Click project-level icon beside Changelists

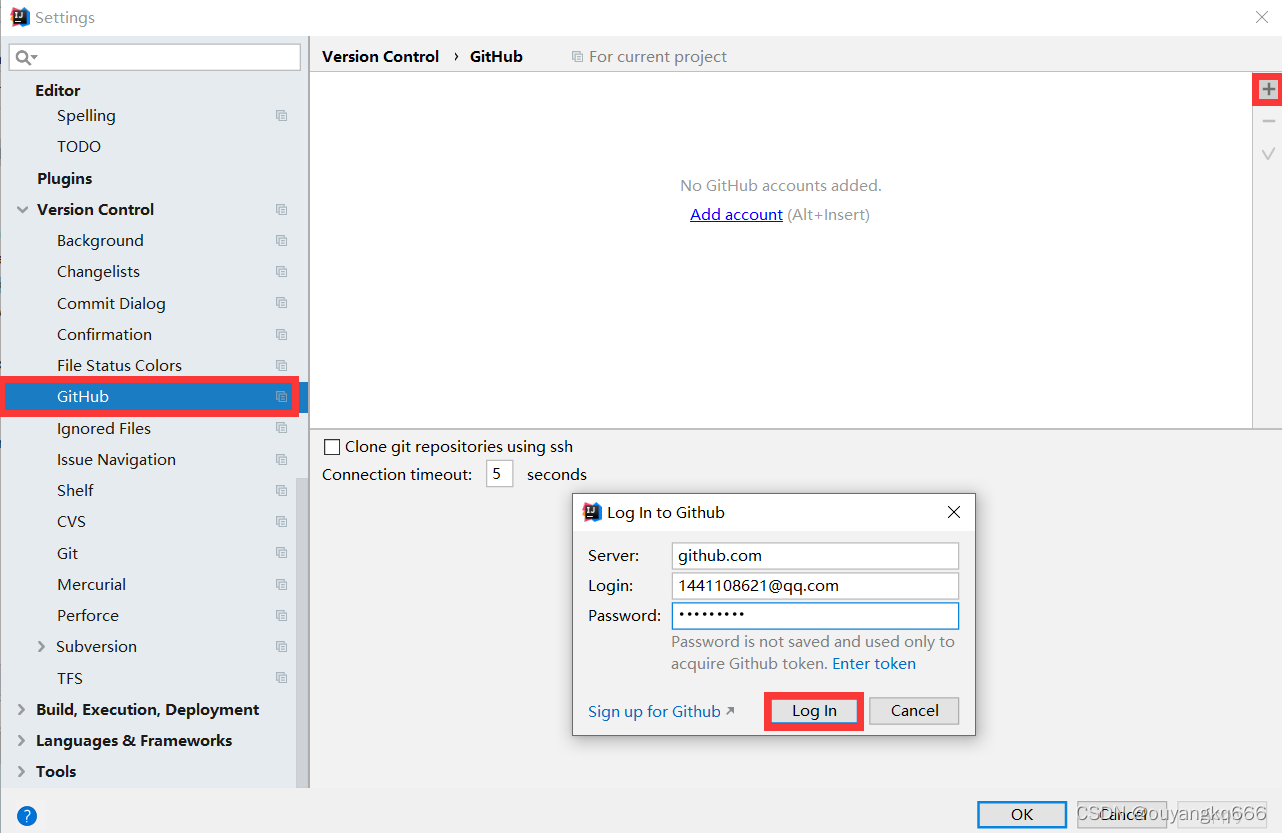point(282,272)
